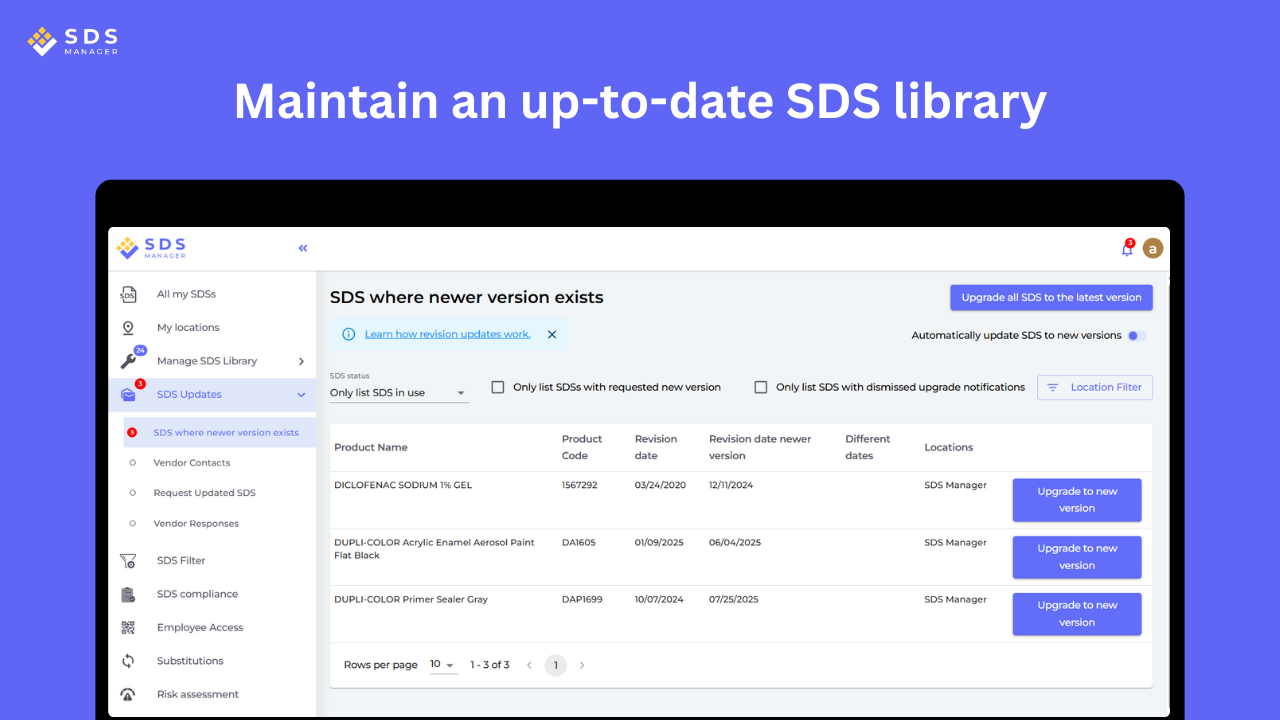
Task: Select page 1 in pagination
Action: pyautogui.click(x=556, y=665)
